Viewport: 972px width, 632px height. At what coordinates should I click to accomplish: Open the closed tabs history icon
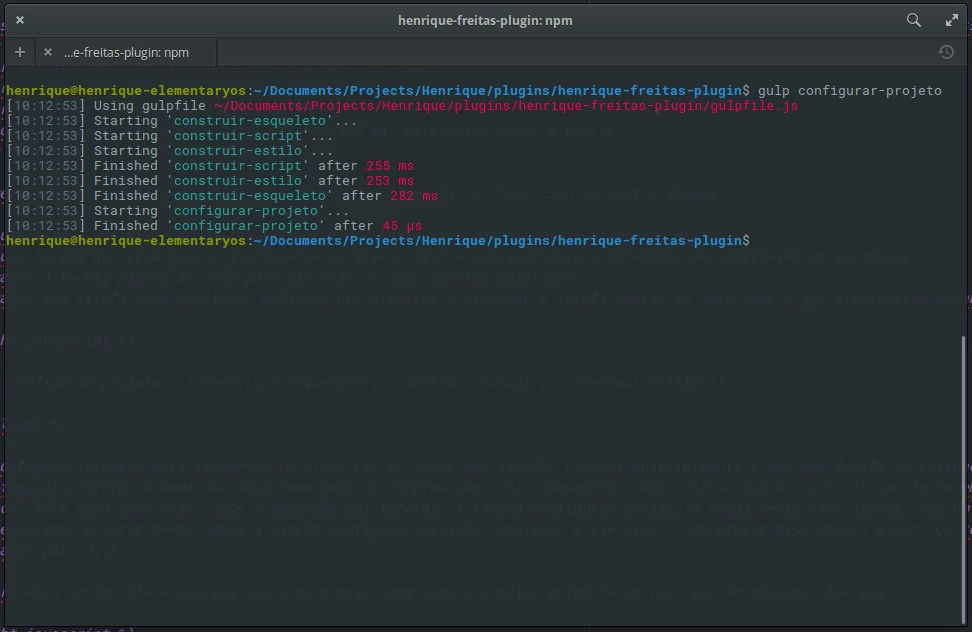tap(946, 52)
